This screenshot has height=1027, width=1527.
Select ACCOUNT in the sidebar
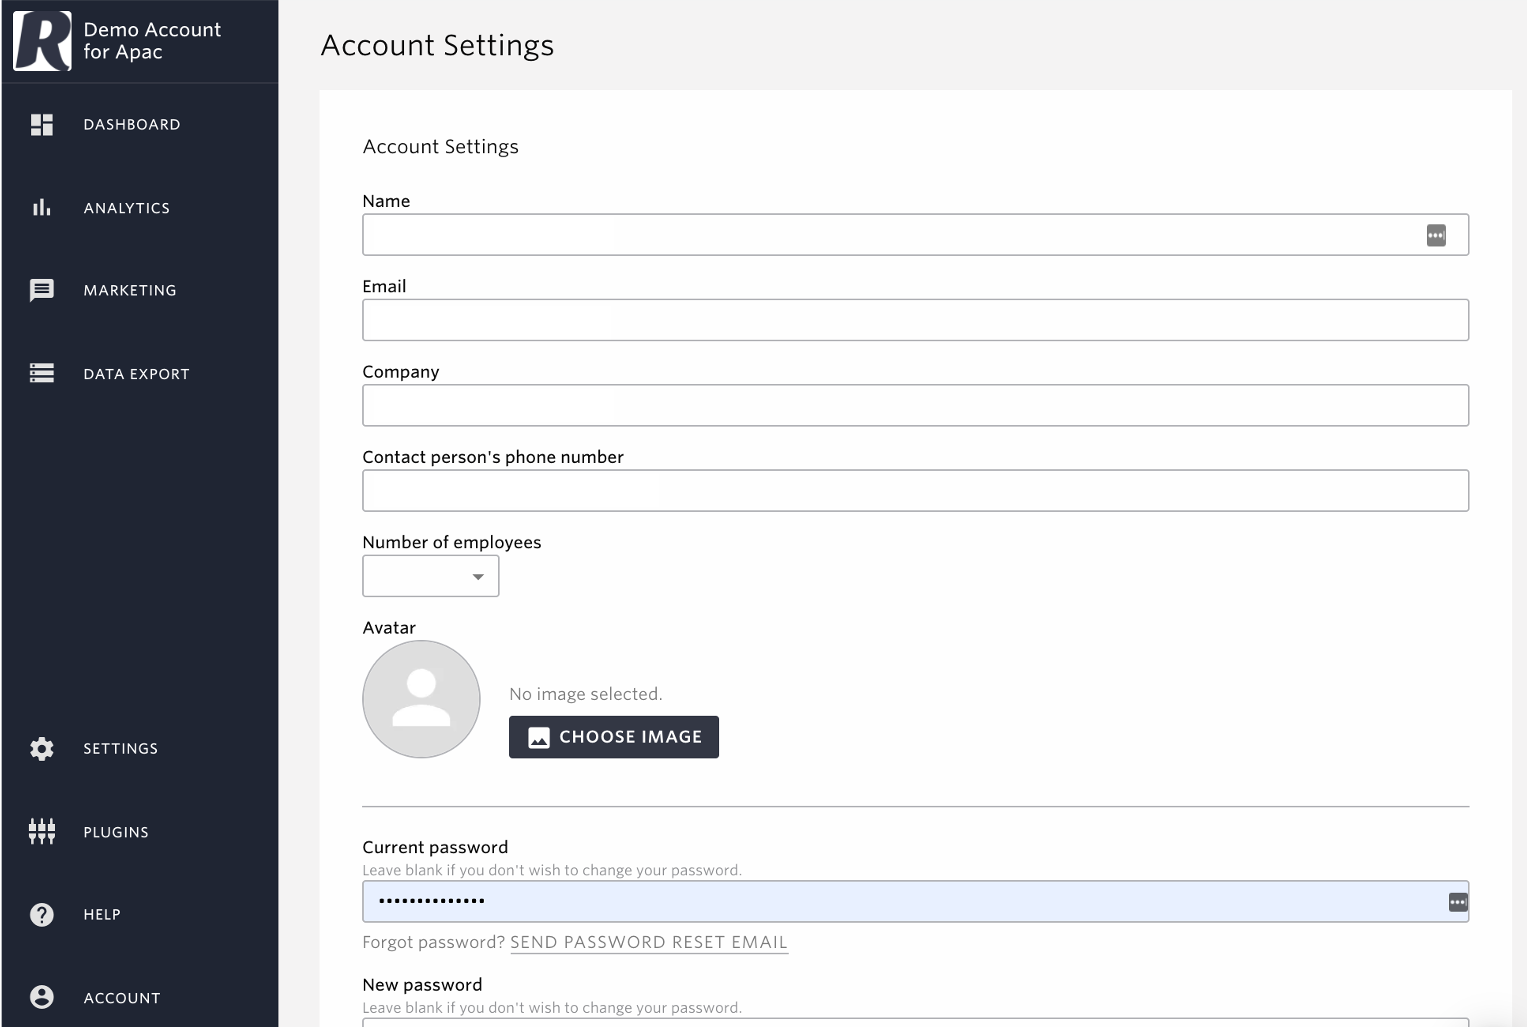tap(122, 998)
